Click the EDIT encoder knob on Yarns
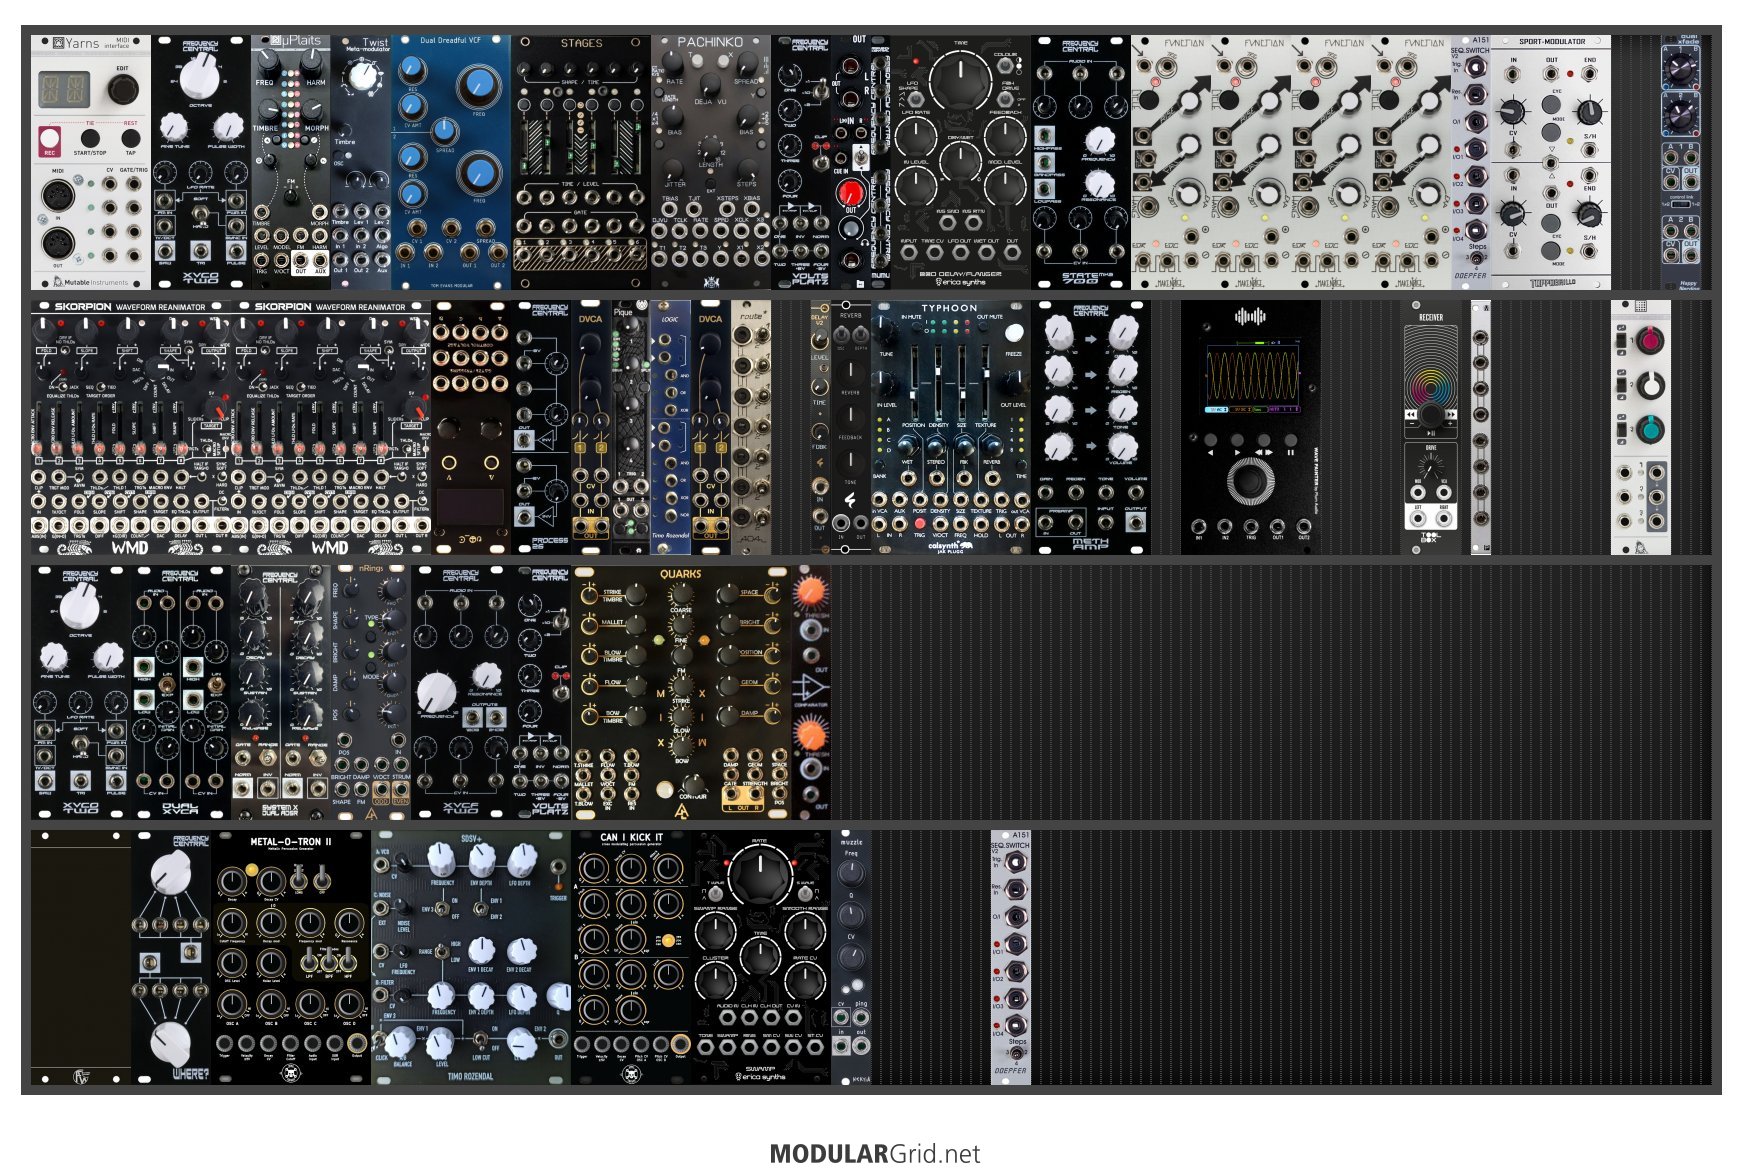Viewport: 1752px width, 1175px height. 122,91
